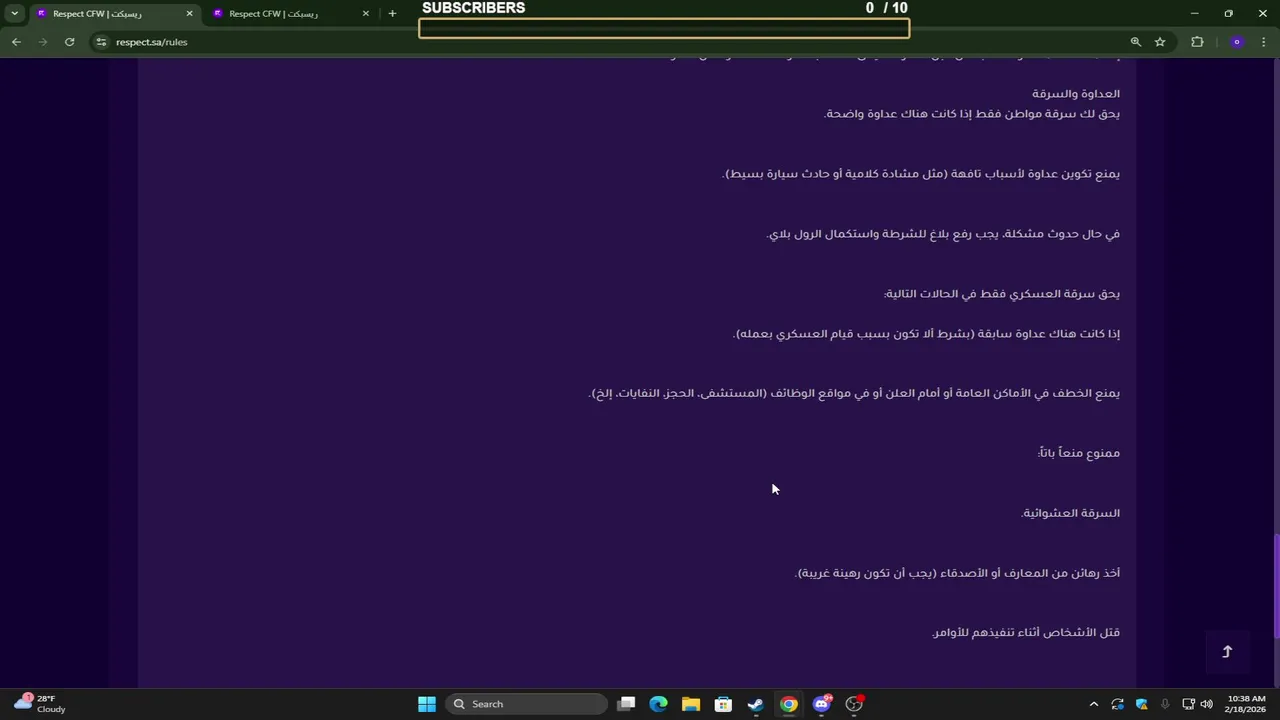The height and width of the screenshot is (720, 1280).
Task: Open the Windows Start menu
Action: coord(427,704)
